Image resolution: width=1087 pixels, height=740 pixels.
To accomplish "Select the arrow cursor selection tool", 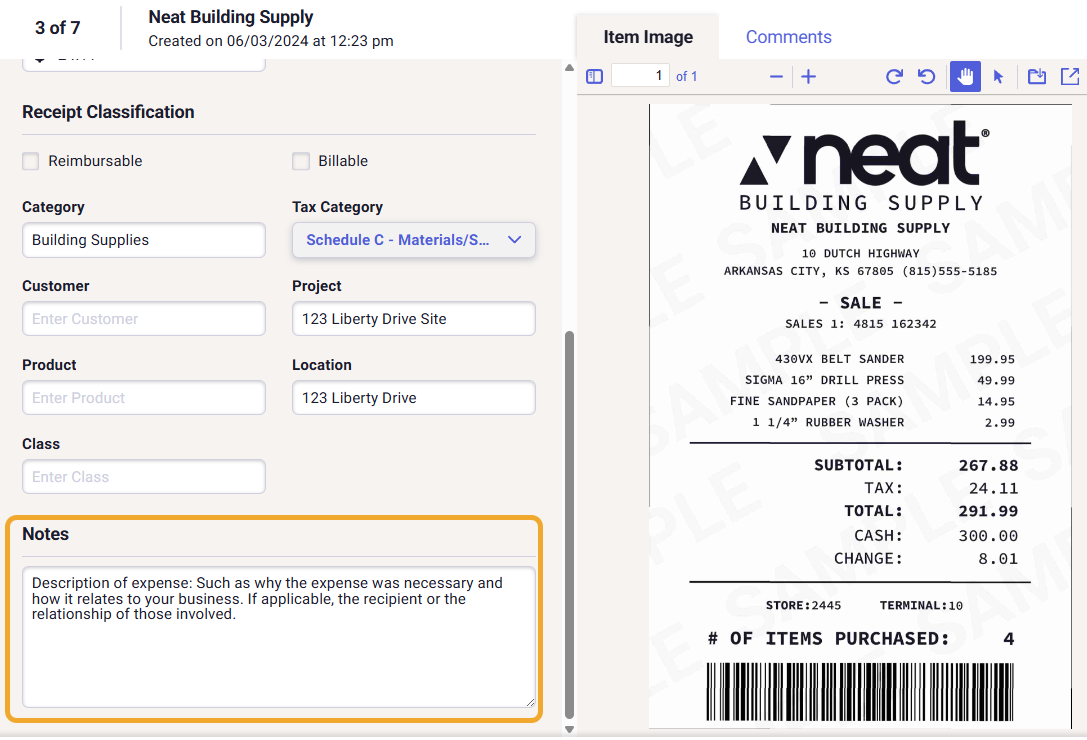I will click(998, 76).
